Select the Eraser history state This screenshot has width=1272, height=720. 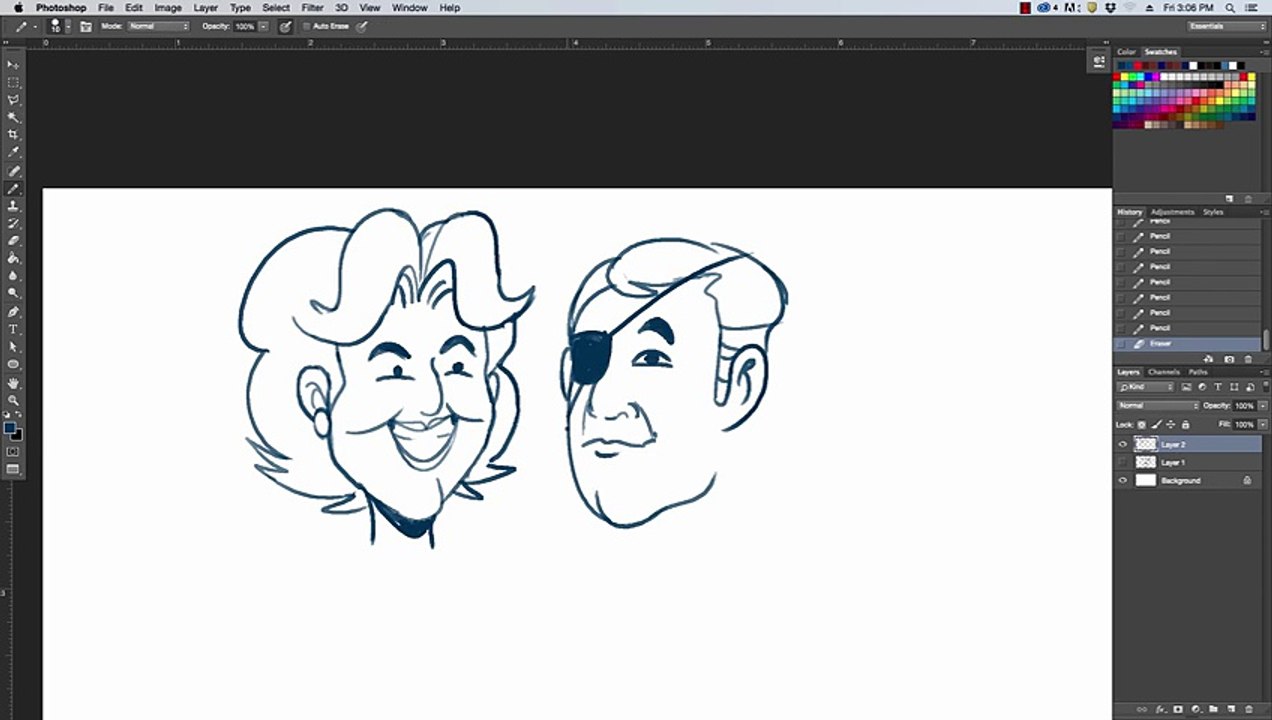click(1187, 344)
